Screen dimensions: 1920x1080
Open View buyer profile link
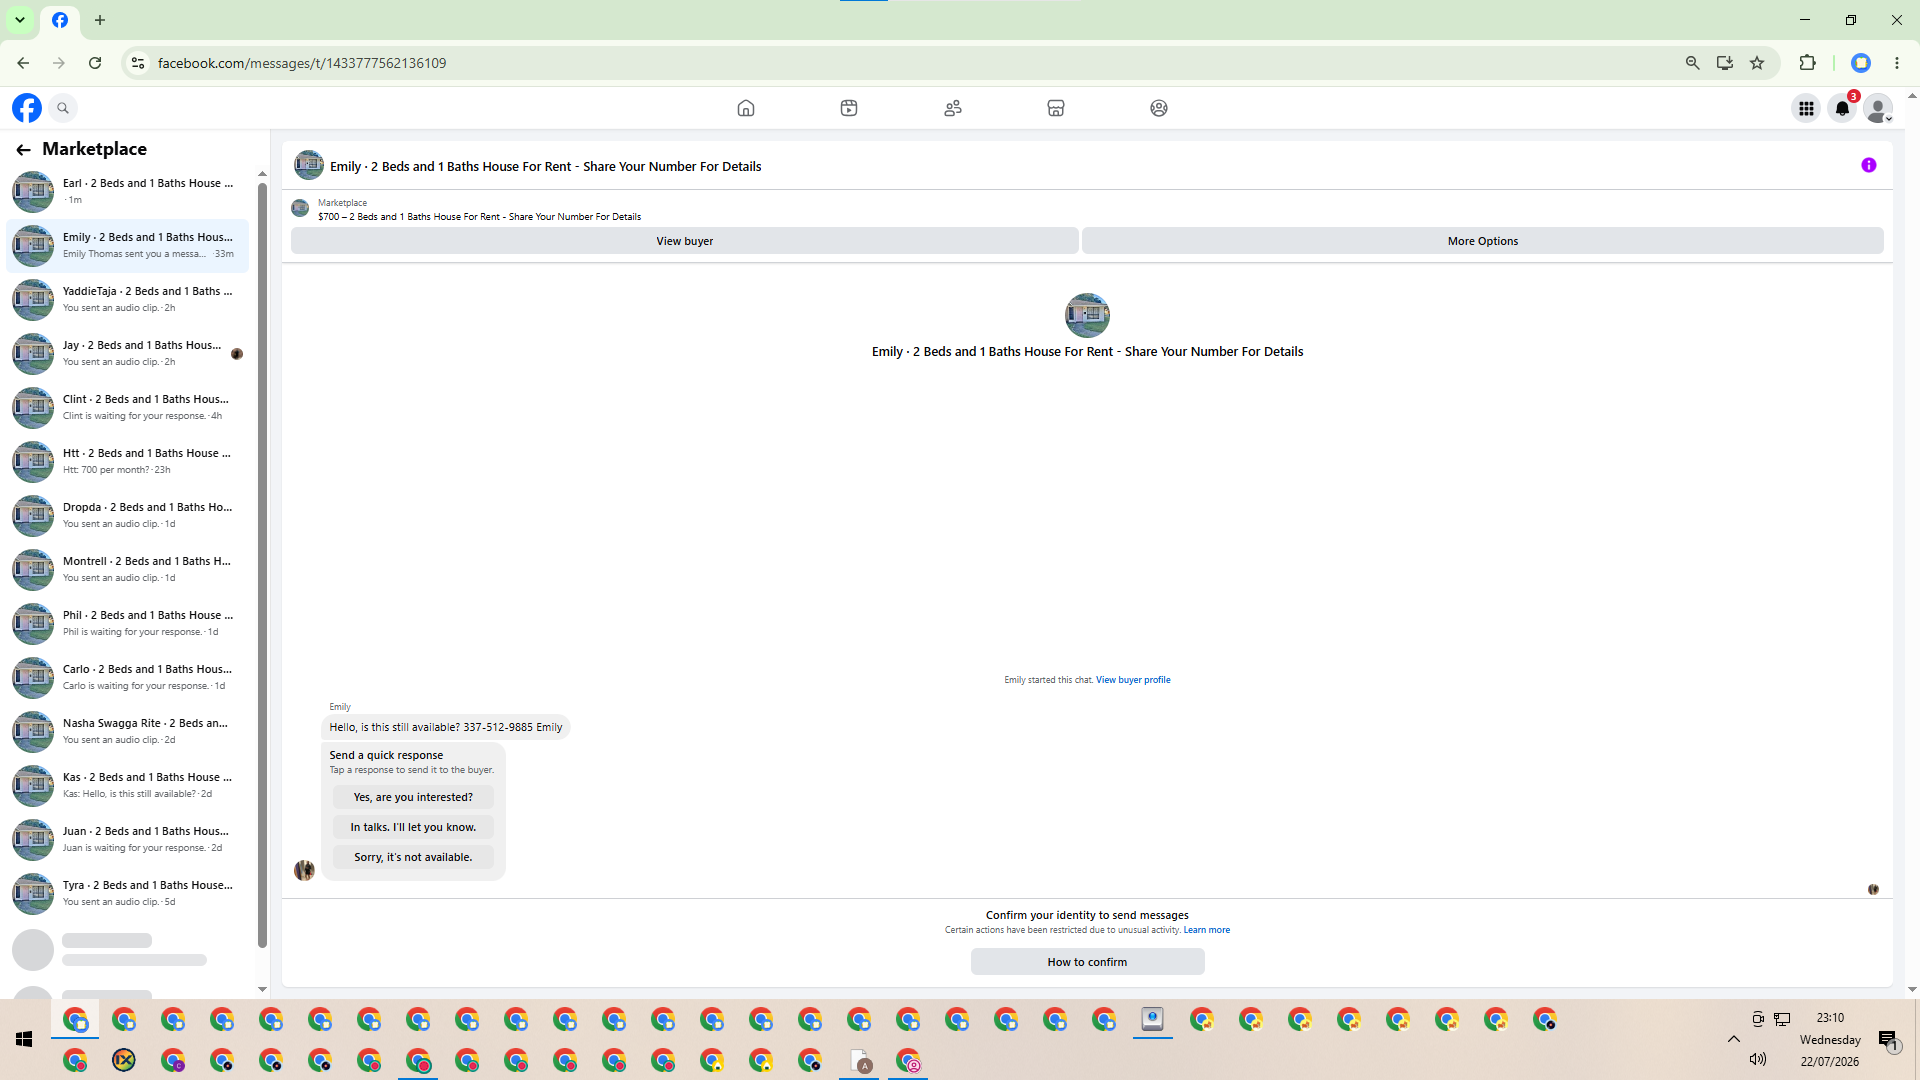click(1133, 680)
